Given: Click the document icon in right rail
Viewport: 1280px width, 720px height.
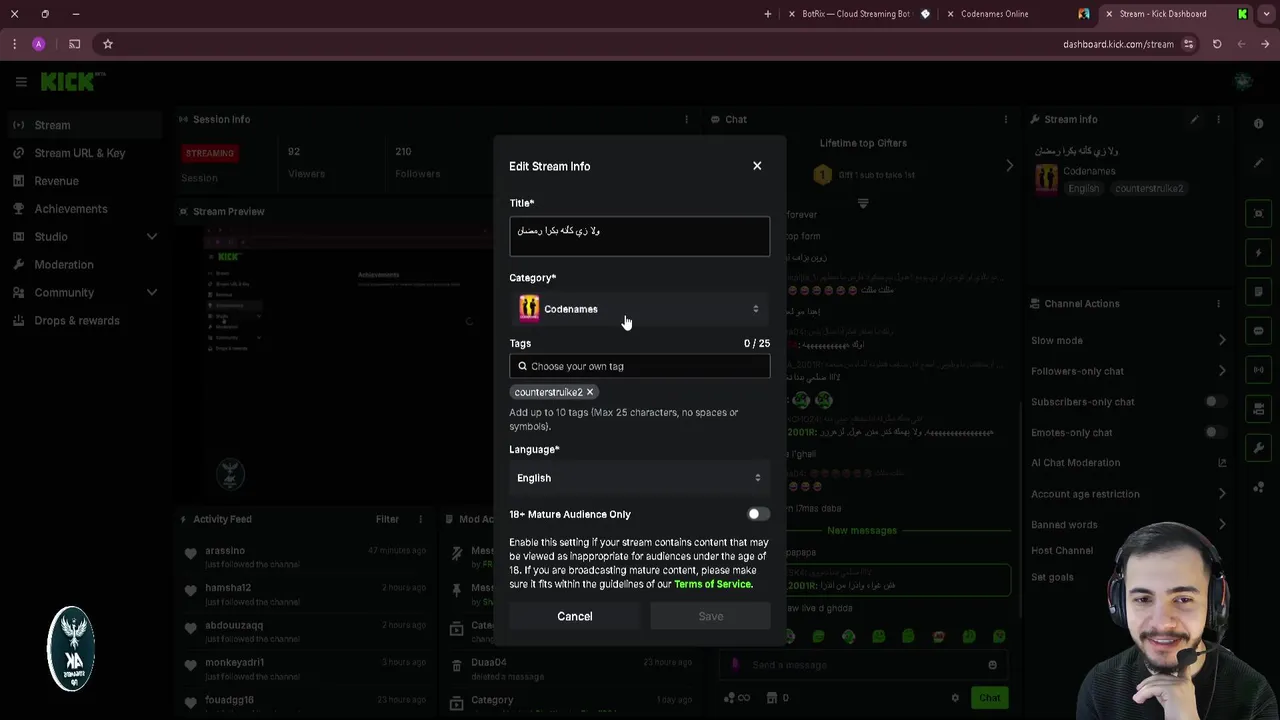Looking at the screenshot, I should pos(1259,292).
